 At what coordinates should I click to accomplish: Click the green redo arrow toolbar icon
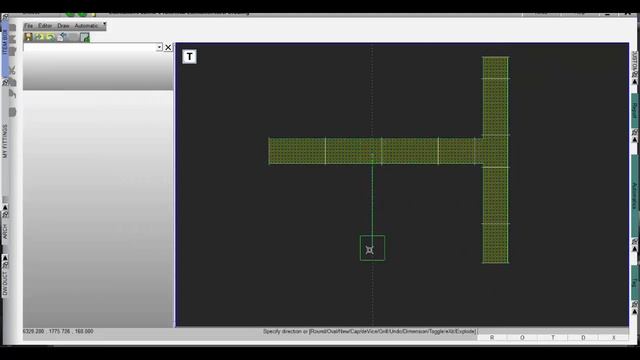(x=39, y=38)
